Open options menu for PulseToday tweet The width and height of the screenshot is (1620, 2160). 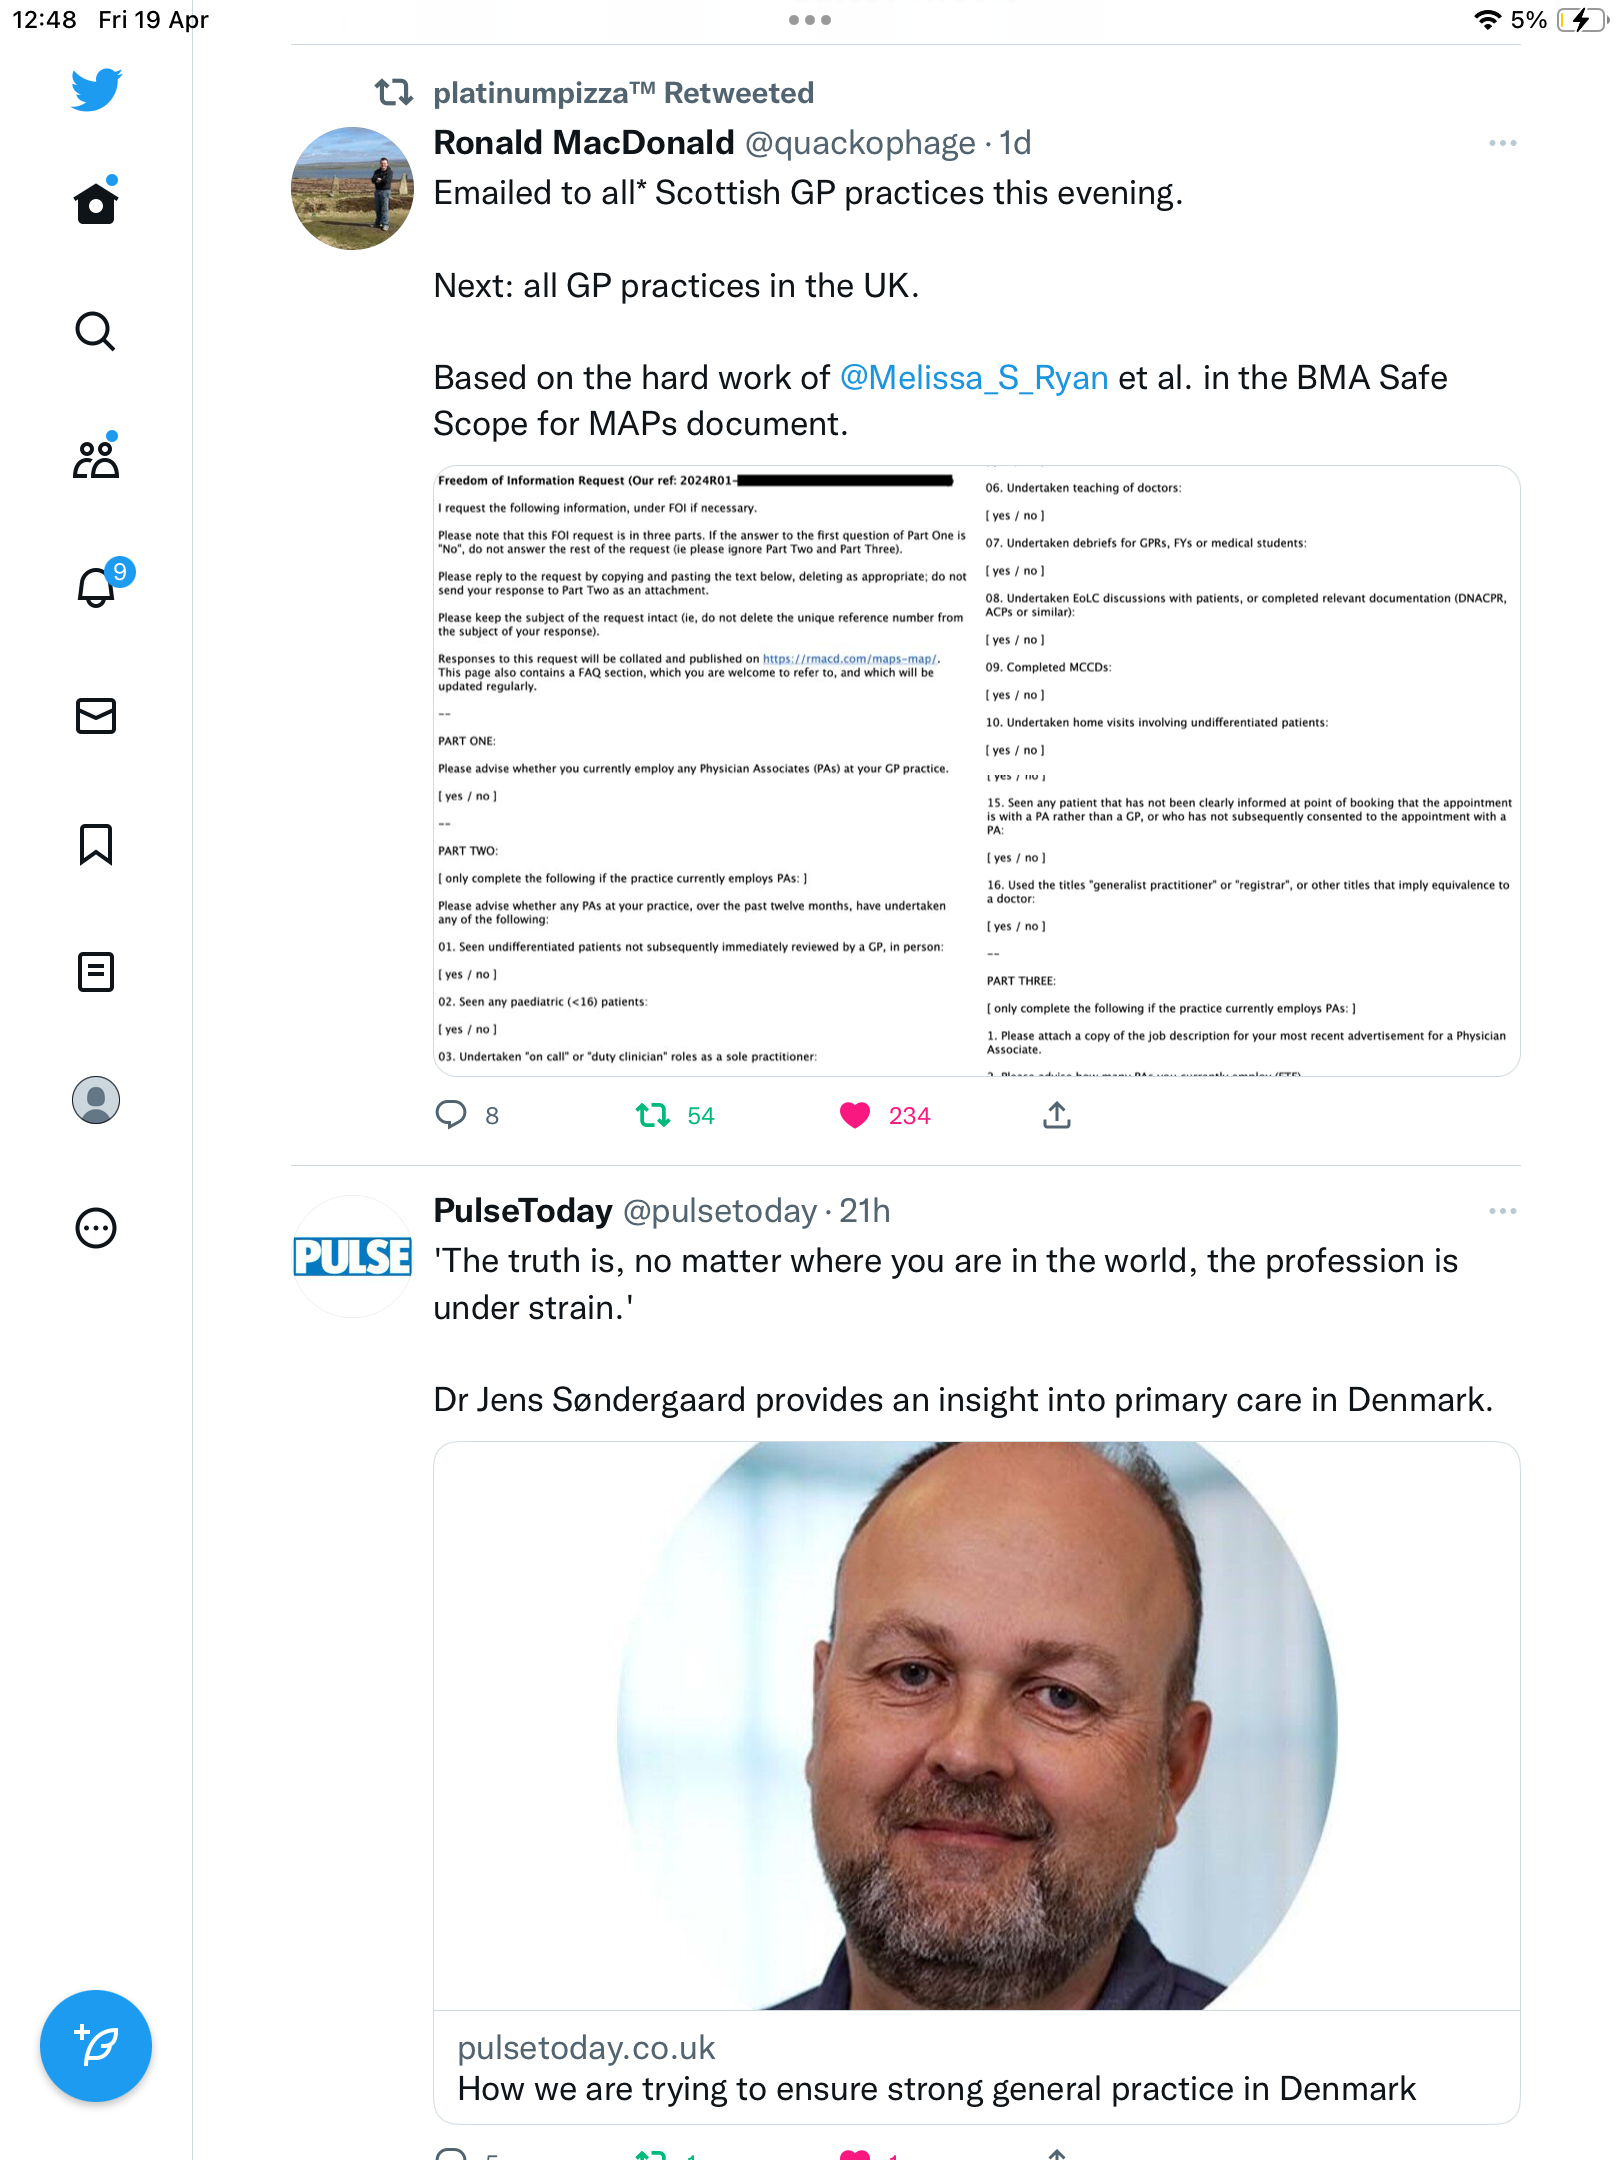1502,1211
